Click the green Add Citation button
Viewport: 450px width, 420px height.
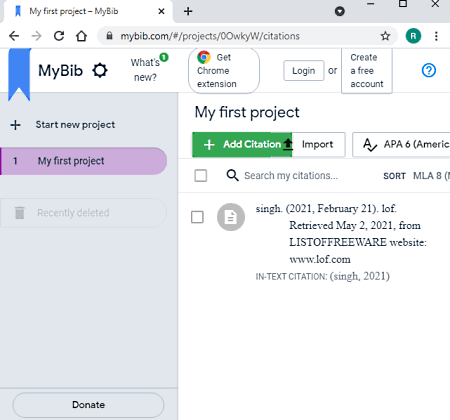coord(242,144)
